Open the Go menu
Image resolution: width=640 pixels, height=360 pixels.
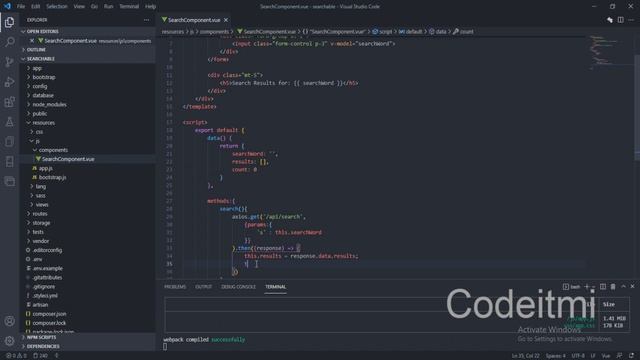click(94, 7)
